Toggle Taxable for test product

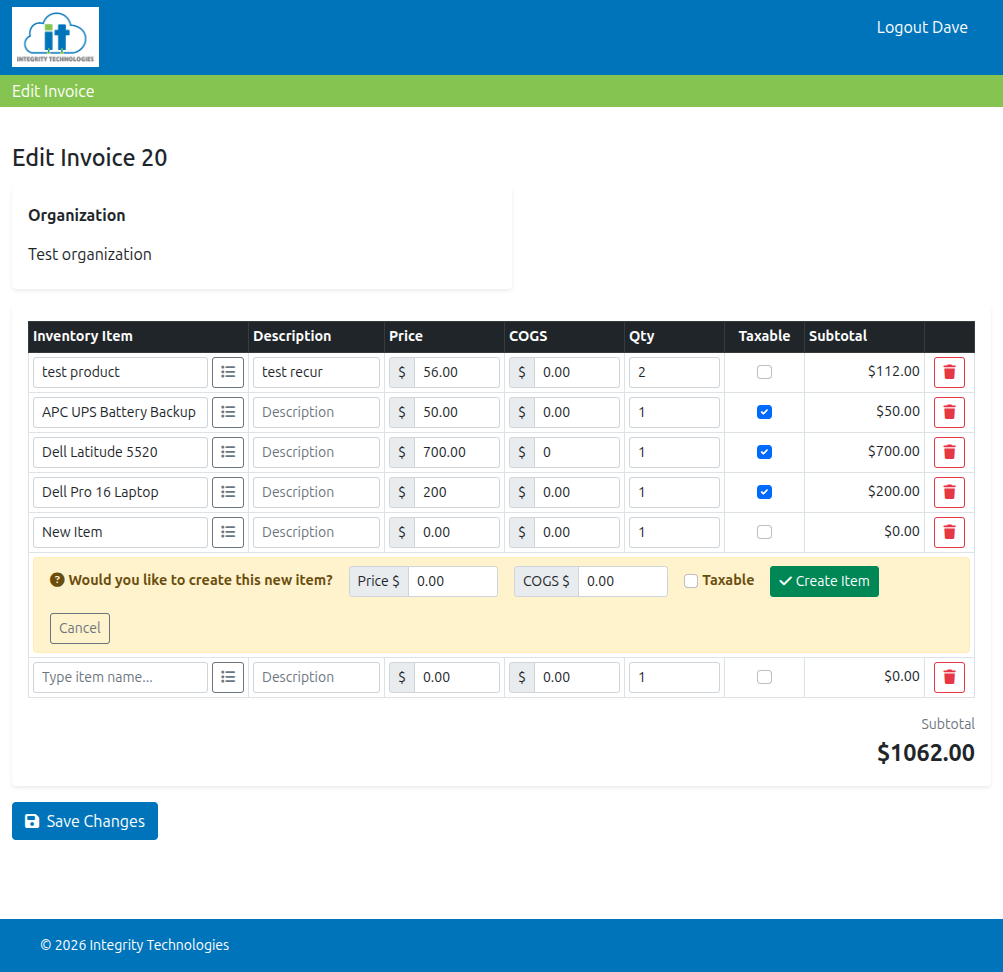[x=764, y=372]
